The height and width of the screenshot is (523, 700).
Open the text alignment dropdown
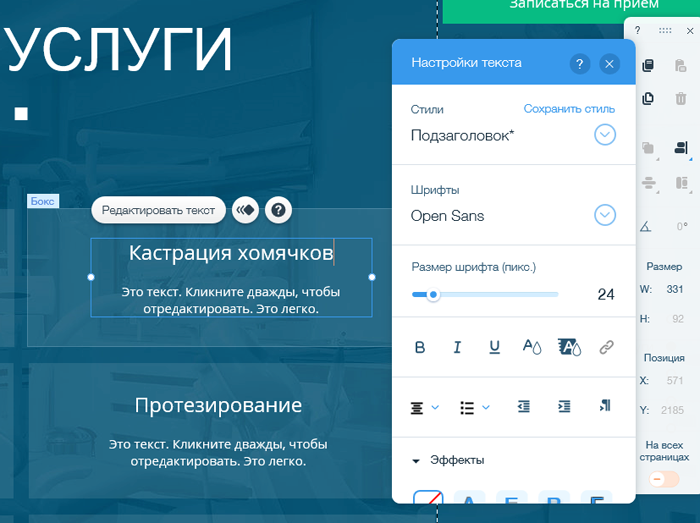click(x=425, y=407)
